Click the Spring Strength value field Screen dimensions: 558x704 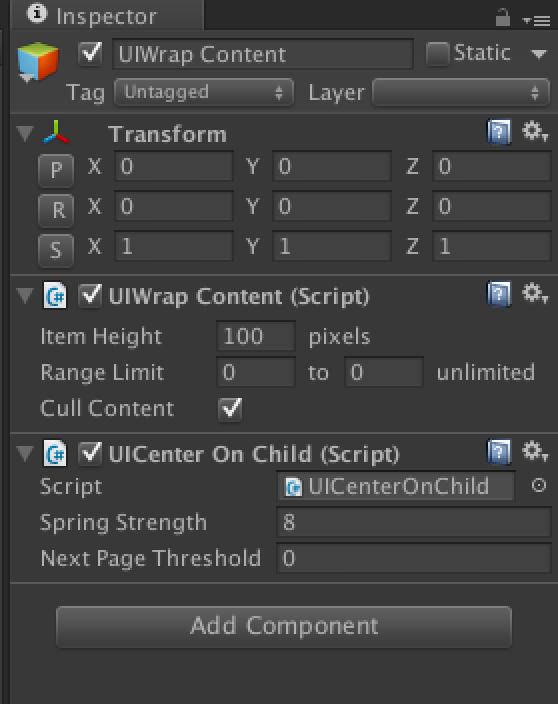click(x=413, y=522)
